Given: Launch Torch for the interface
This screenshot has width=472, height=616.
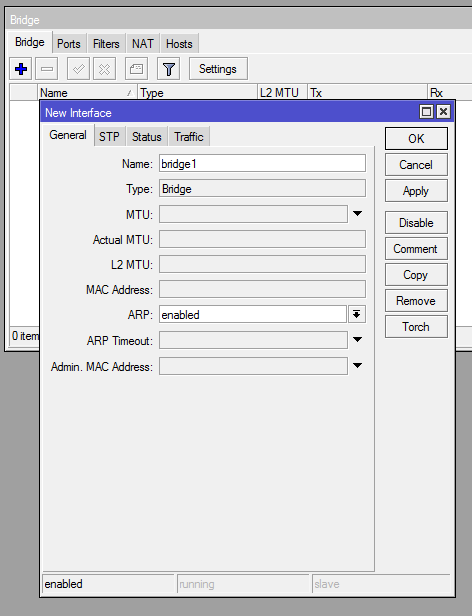Looking at the screenshot, I should [x=416, y=327].
